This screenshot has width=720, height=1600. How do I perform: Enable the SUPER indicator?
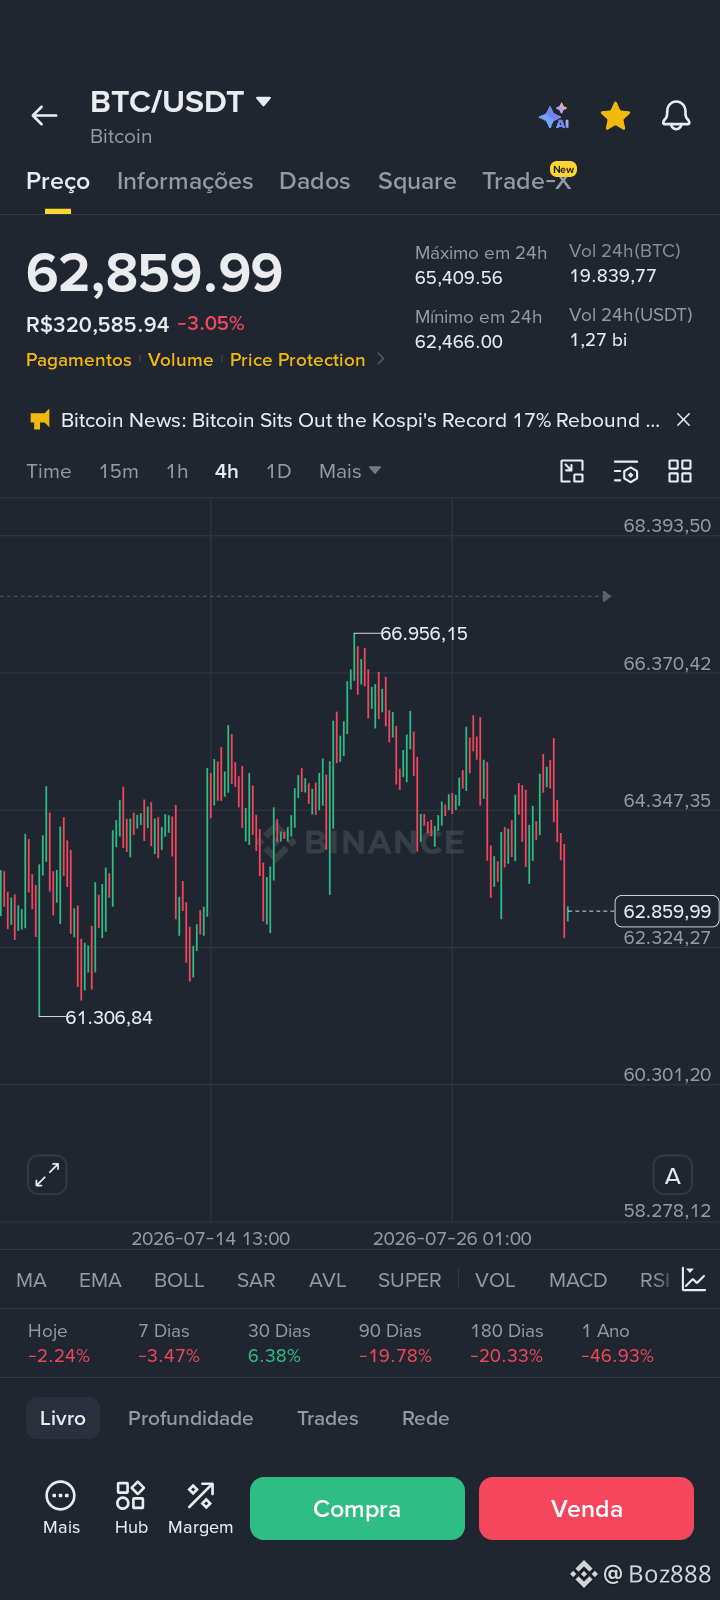[x=410, y=1280]
